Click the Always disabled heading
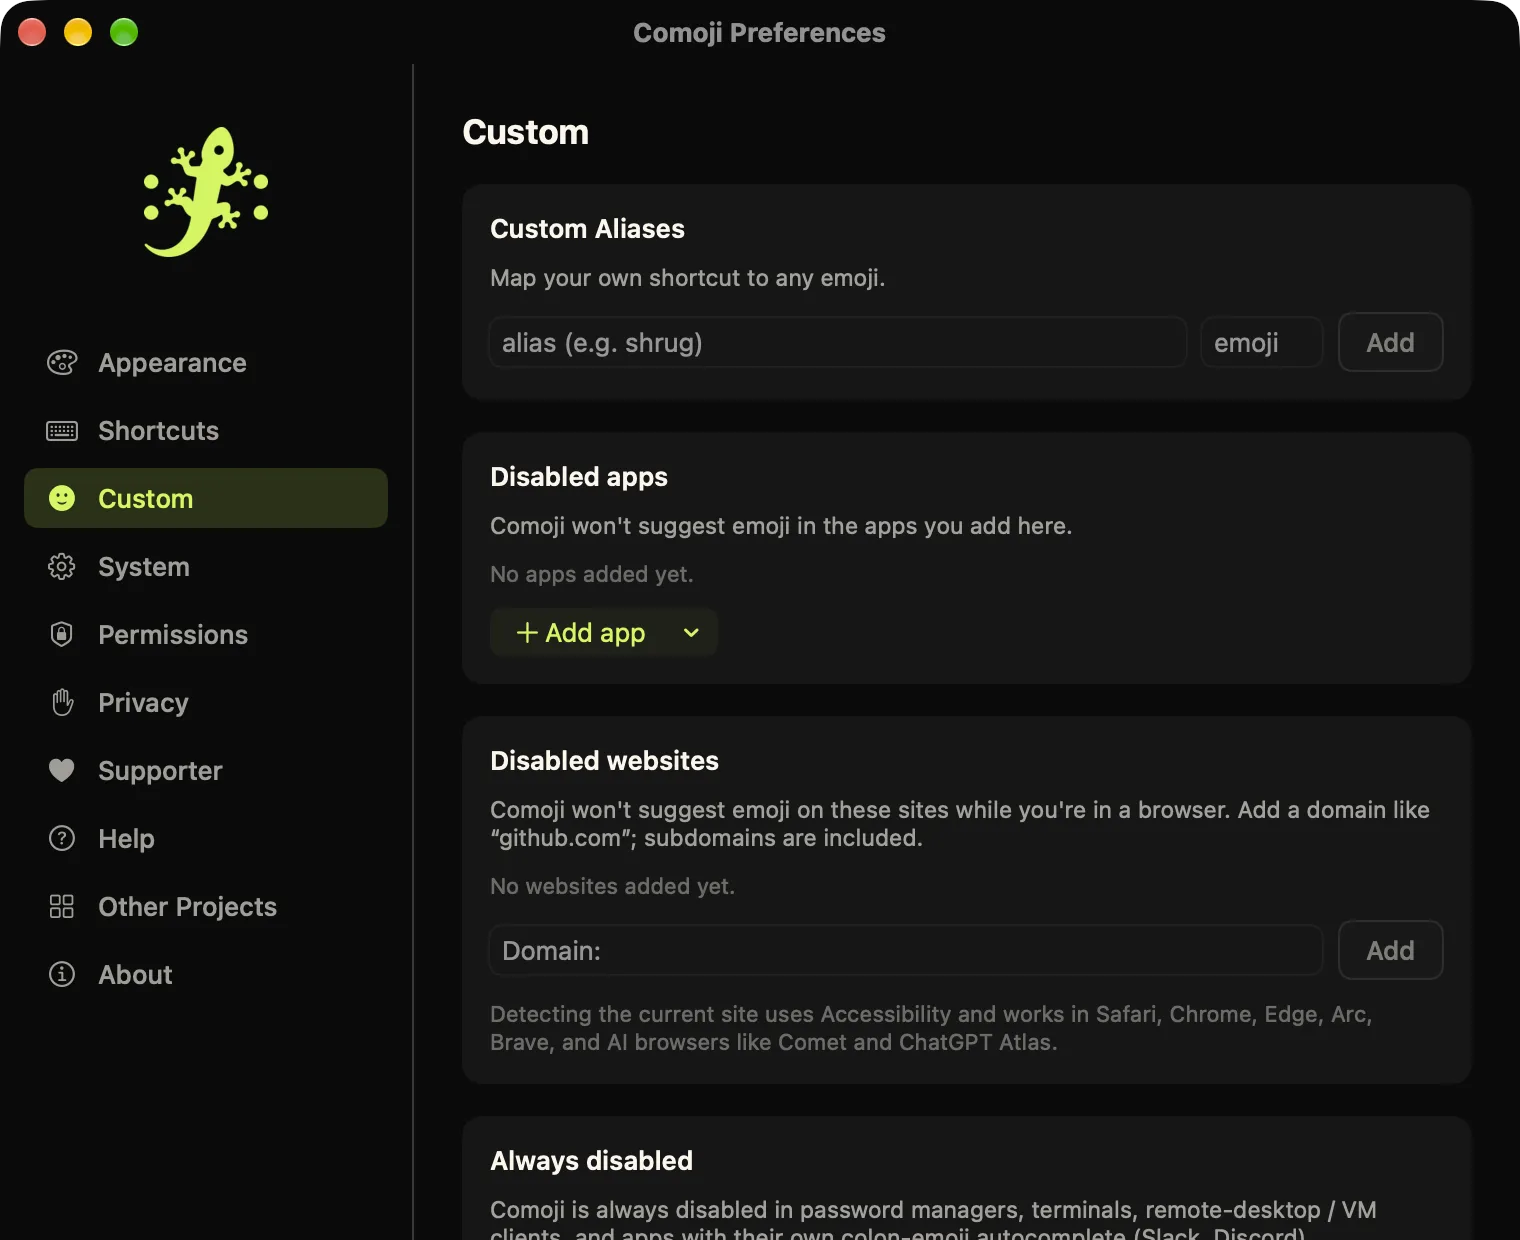 point(591,1161)
